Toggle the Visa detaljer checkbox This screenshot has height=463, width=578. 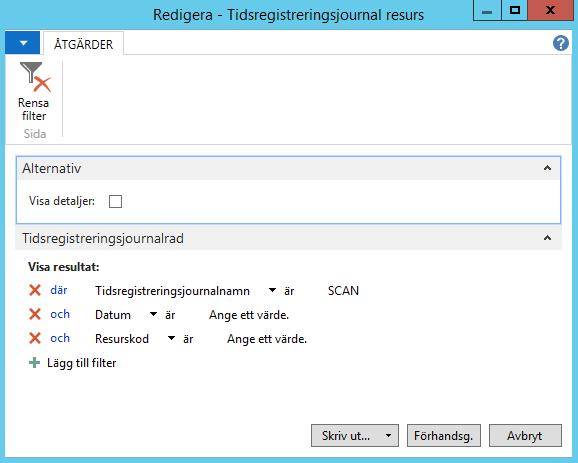[x=115, y=201]
